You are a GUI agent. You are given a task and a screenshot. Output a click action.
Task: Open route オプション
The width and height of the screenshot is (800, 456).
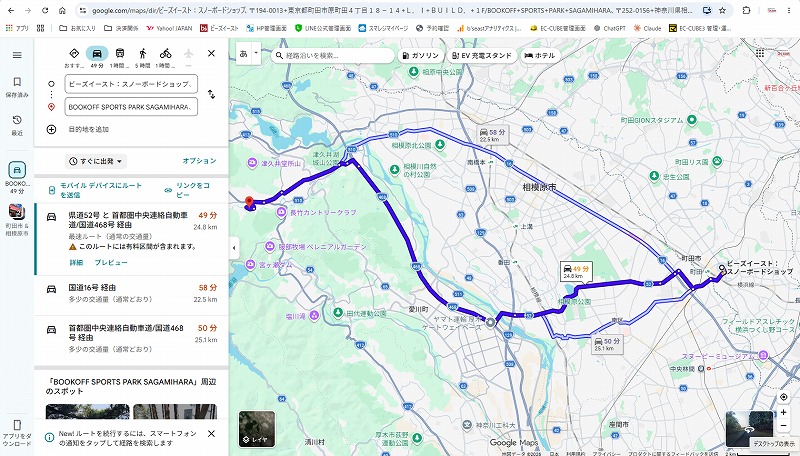tap(199, 161)
